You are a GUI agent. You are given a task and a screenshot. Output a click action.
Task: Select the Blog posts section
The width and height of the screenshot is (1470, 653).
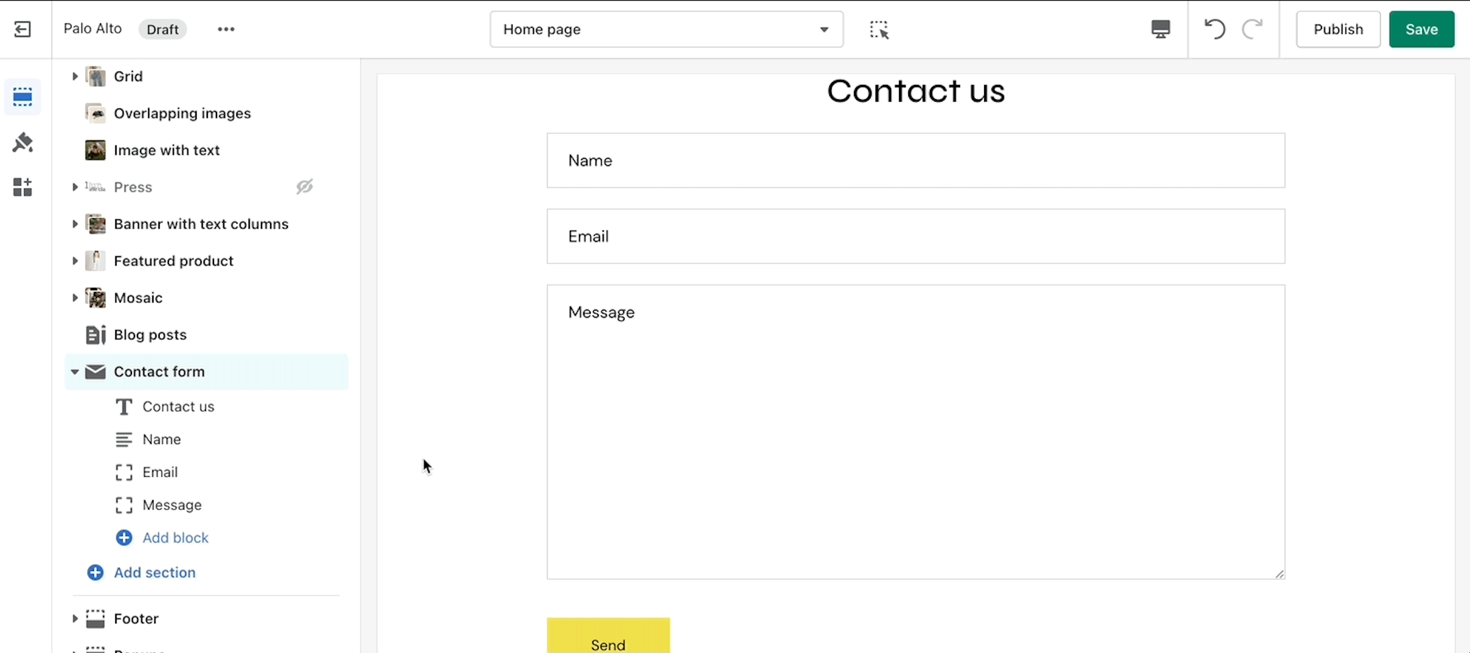(150, 335)
